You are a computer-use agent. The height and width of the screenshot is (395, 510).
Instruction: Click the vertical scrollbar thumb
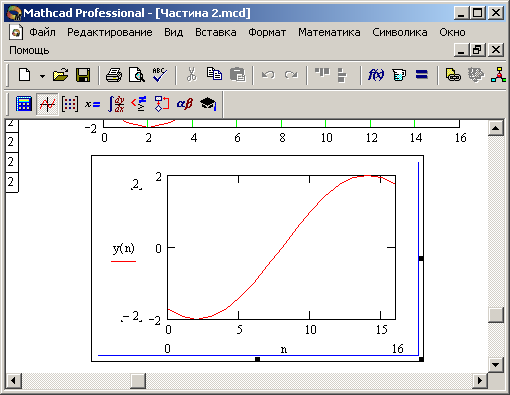495,314
